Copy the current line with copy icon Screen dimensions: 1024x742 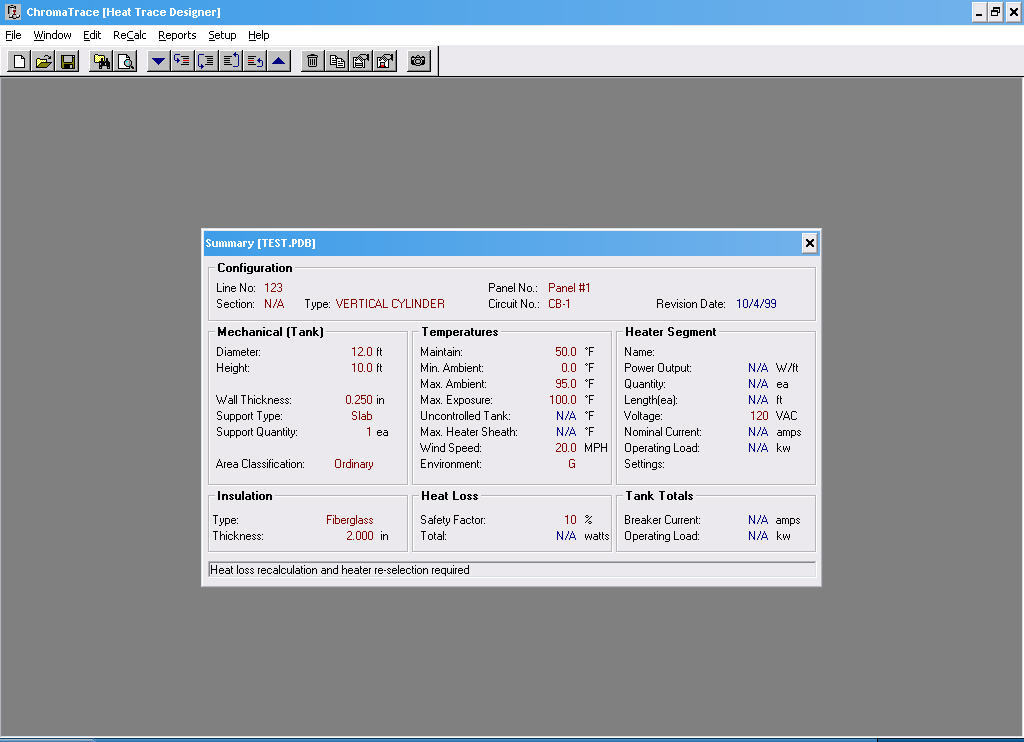(338, 60)
